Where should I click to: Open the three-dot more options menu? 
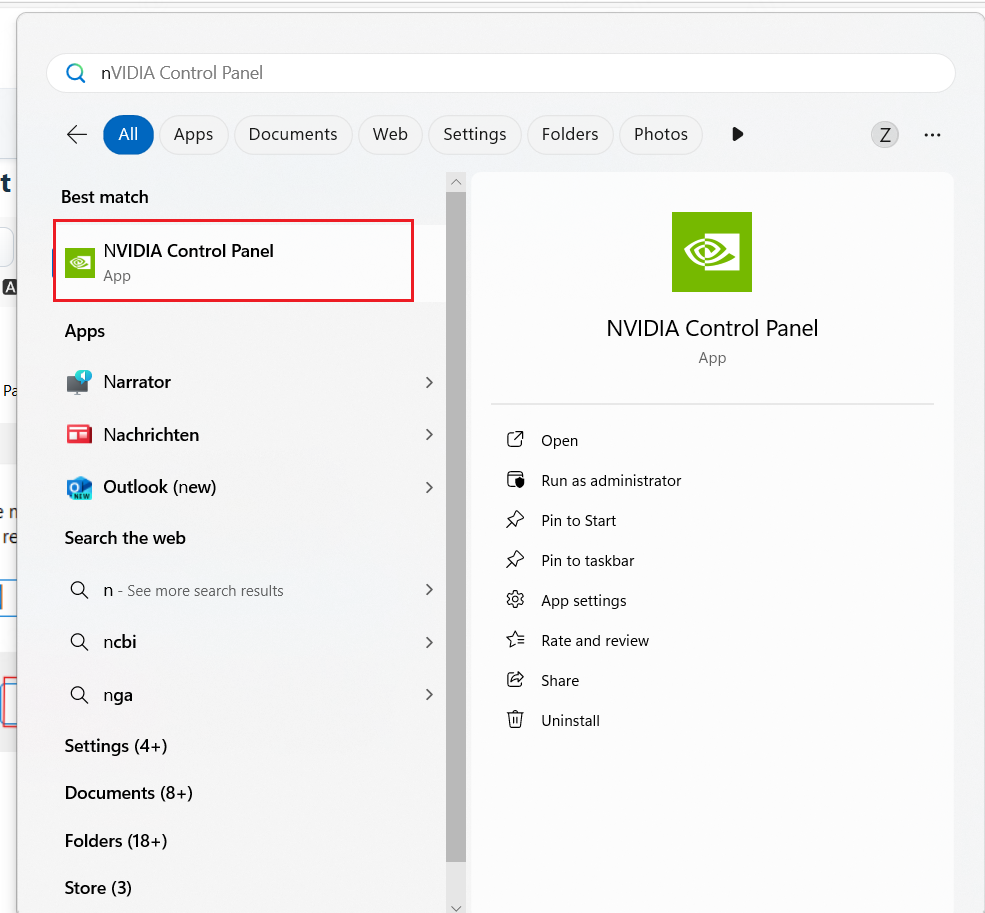pos(932,134)
